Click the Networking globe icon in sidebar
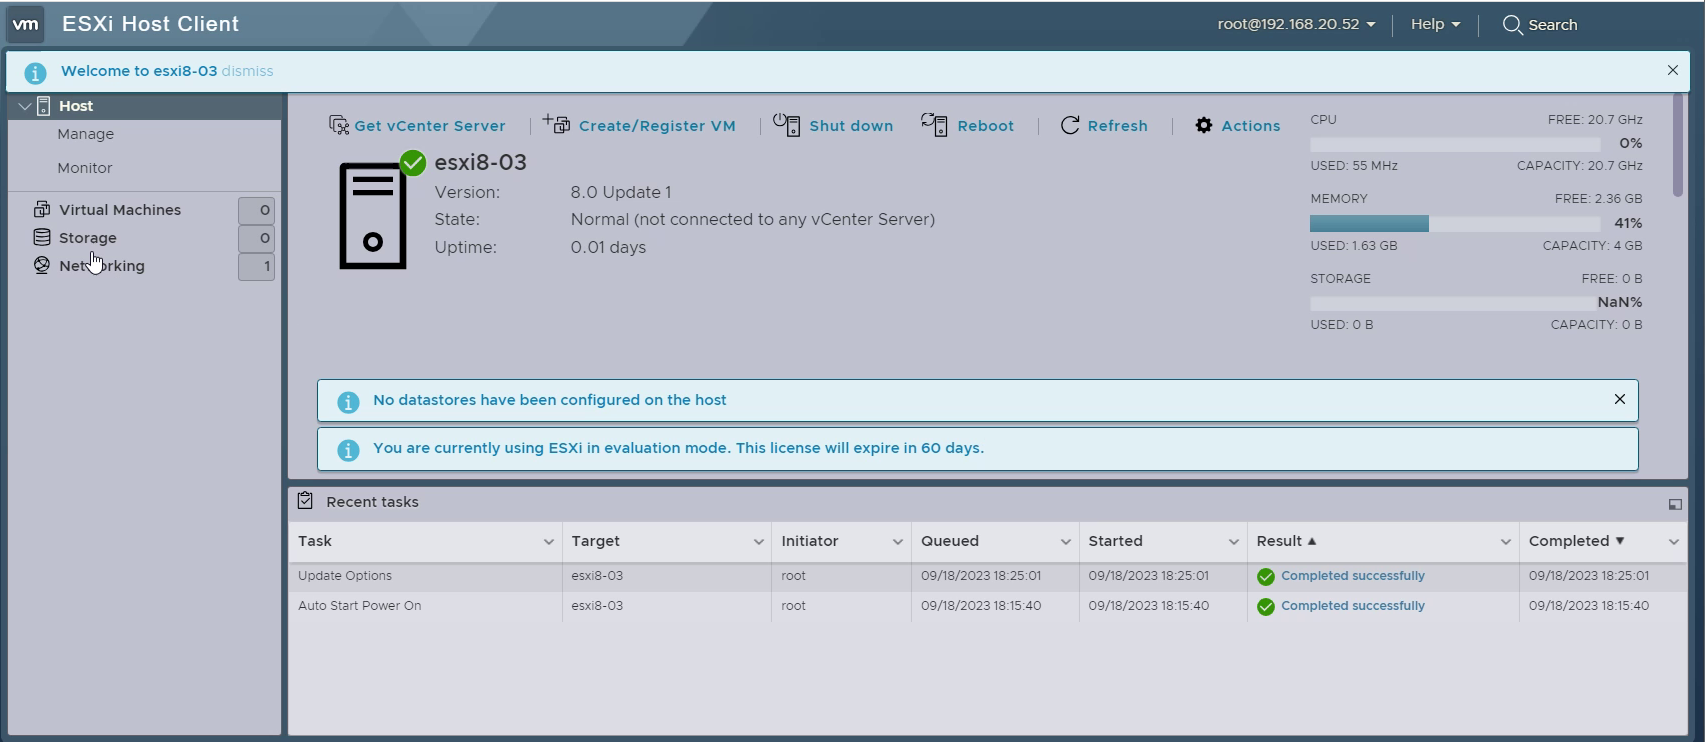 coord(42,265)
